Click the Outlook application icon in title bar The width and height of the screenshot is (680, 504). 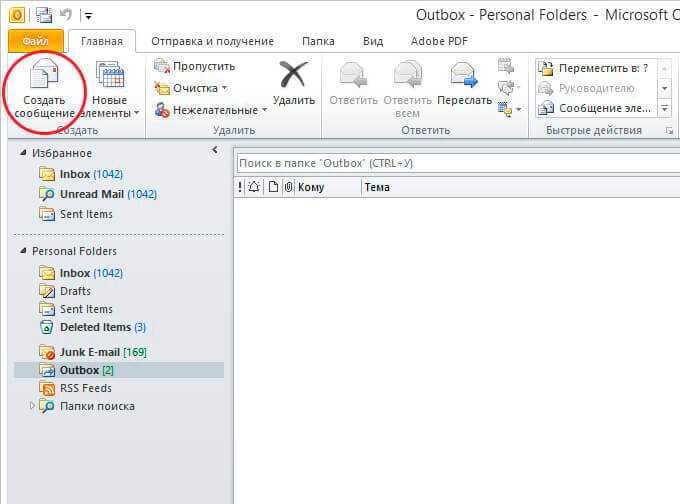pos(17,16)
